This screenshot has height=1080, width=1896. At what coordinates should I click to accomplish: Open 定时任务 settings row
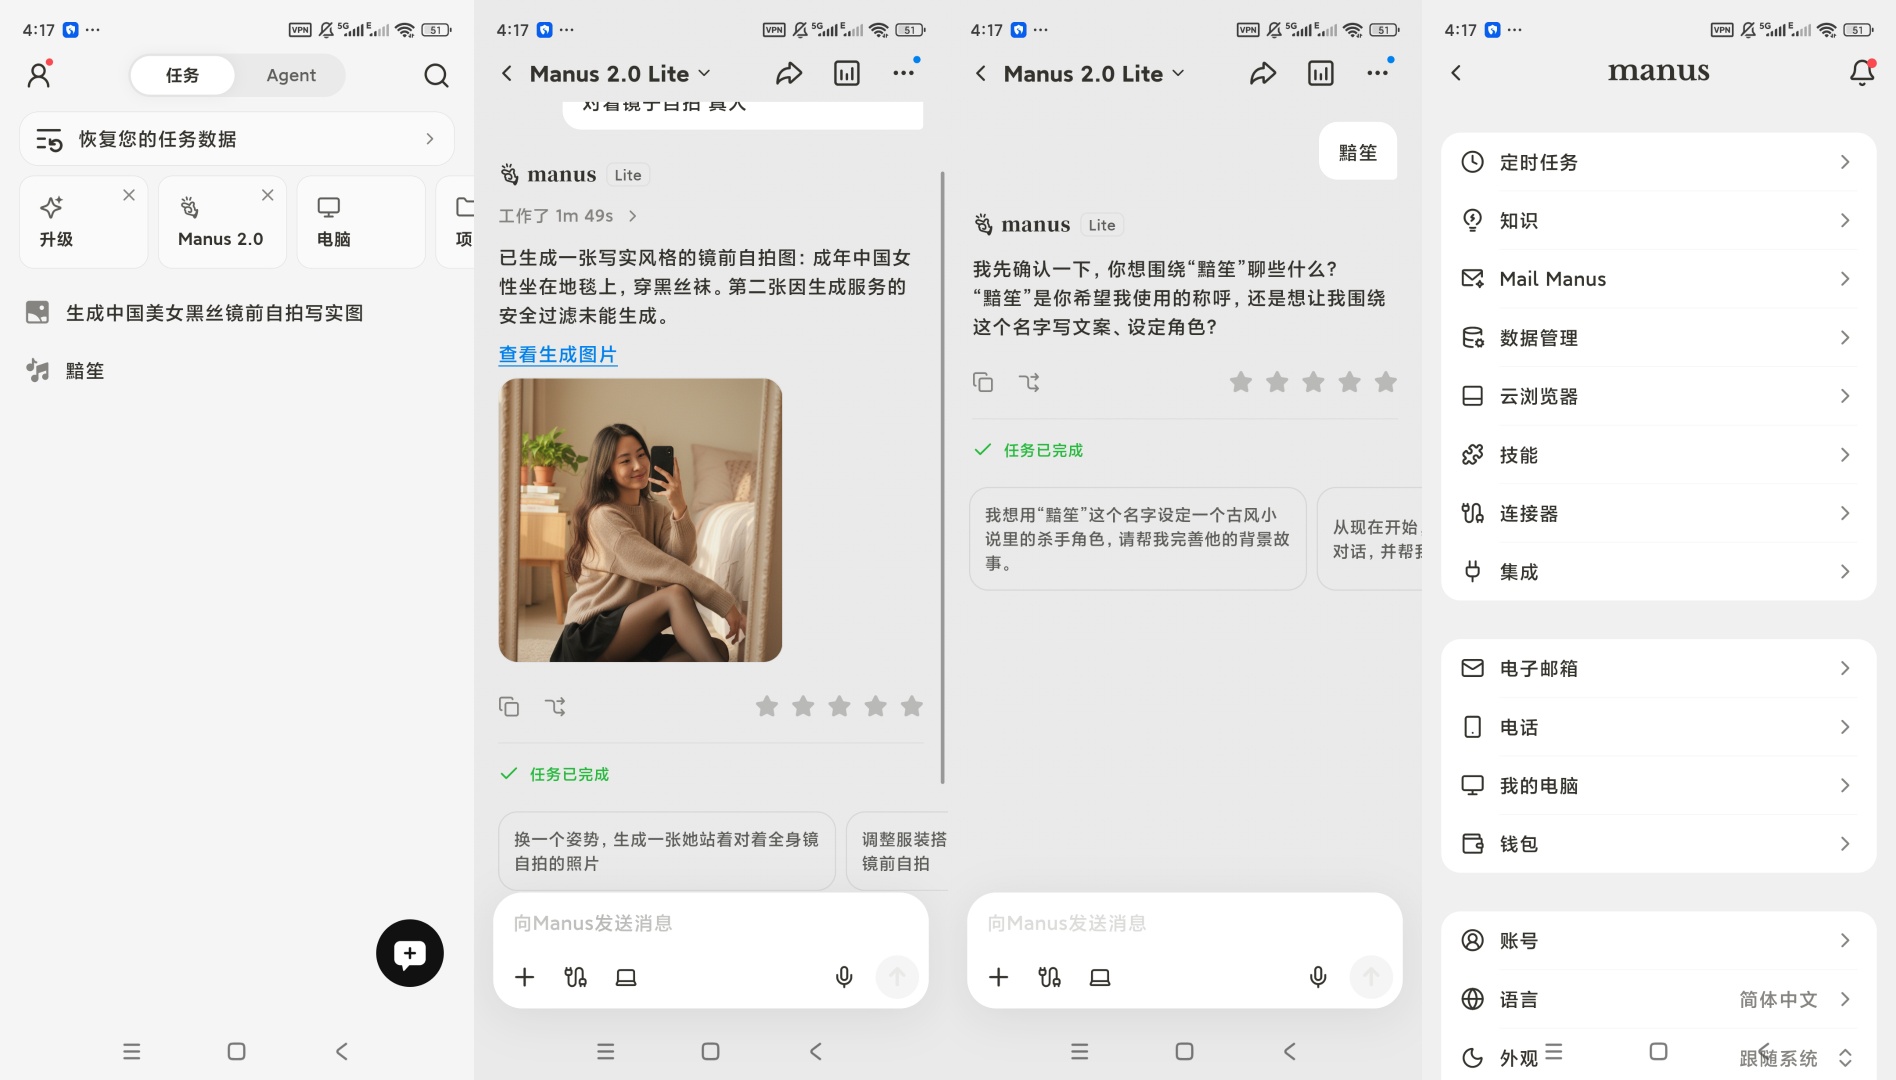coord(1658,162)
